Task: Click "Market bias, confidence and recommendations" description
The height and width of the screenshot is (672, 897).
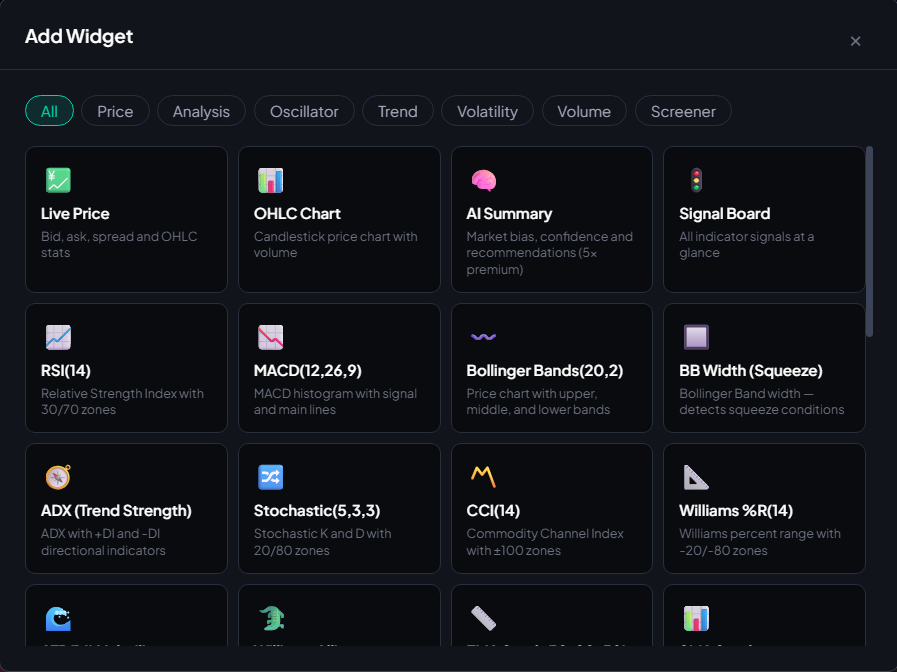Action: (x=549, y=253)
